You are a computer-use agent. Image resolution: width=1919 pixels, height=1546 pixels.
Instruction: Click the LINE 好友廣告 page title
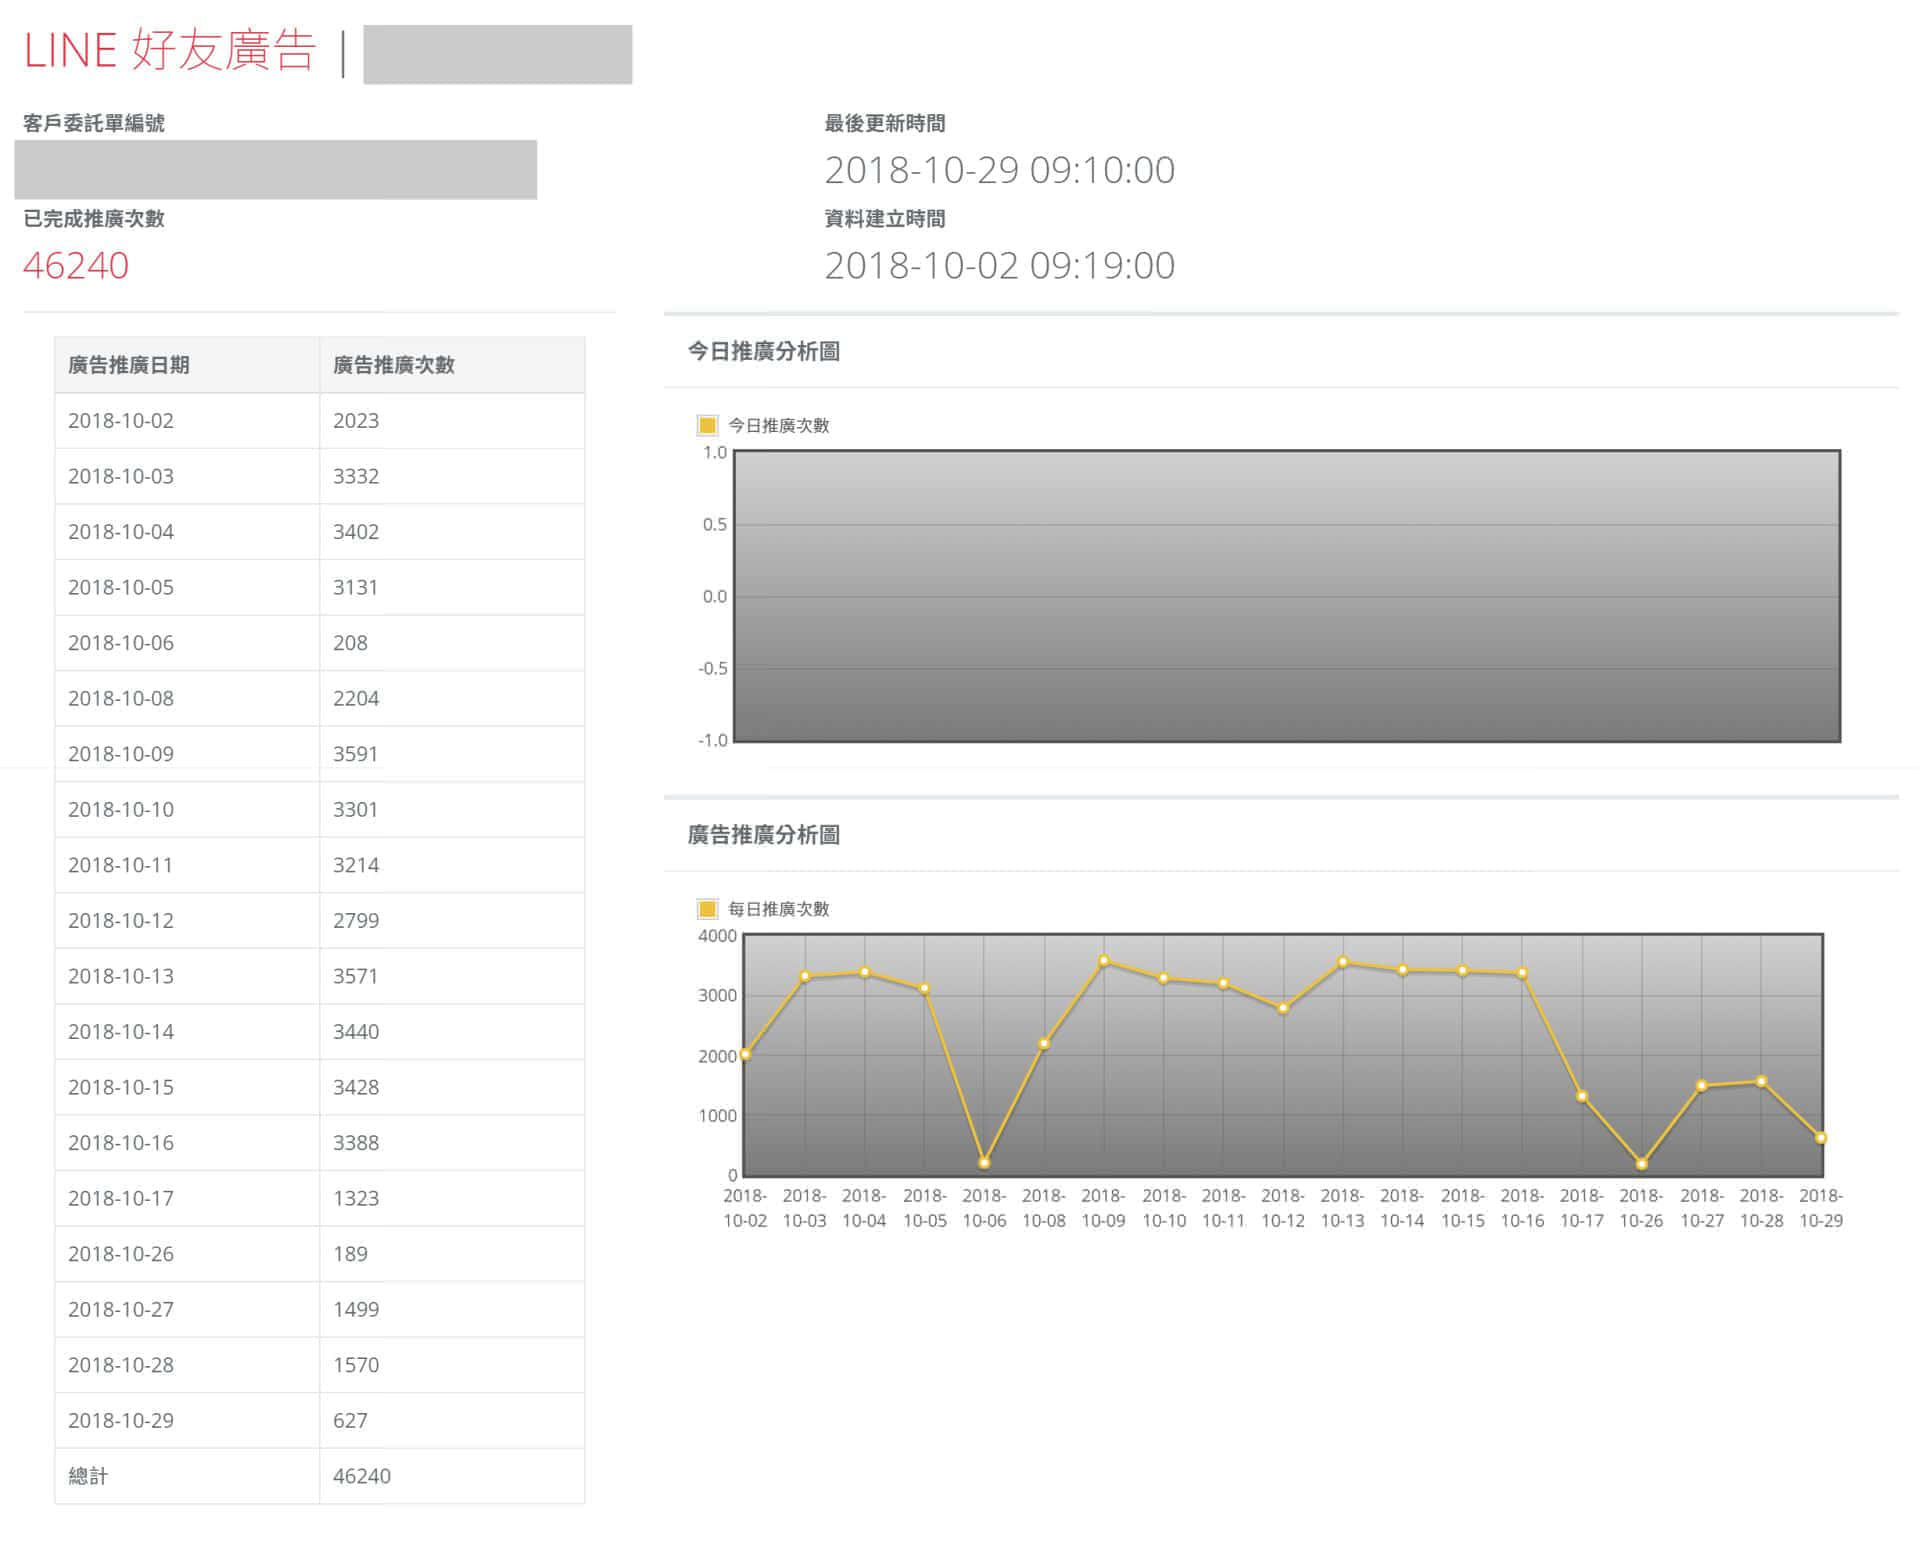coord(168,51)
